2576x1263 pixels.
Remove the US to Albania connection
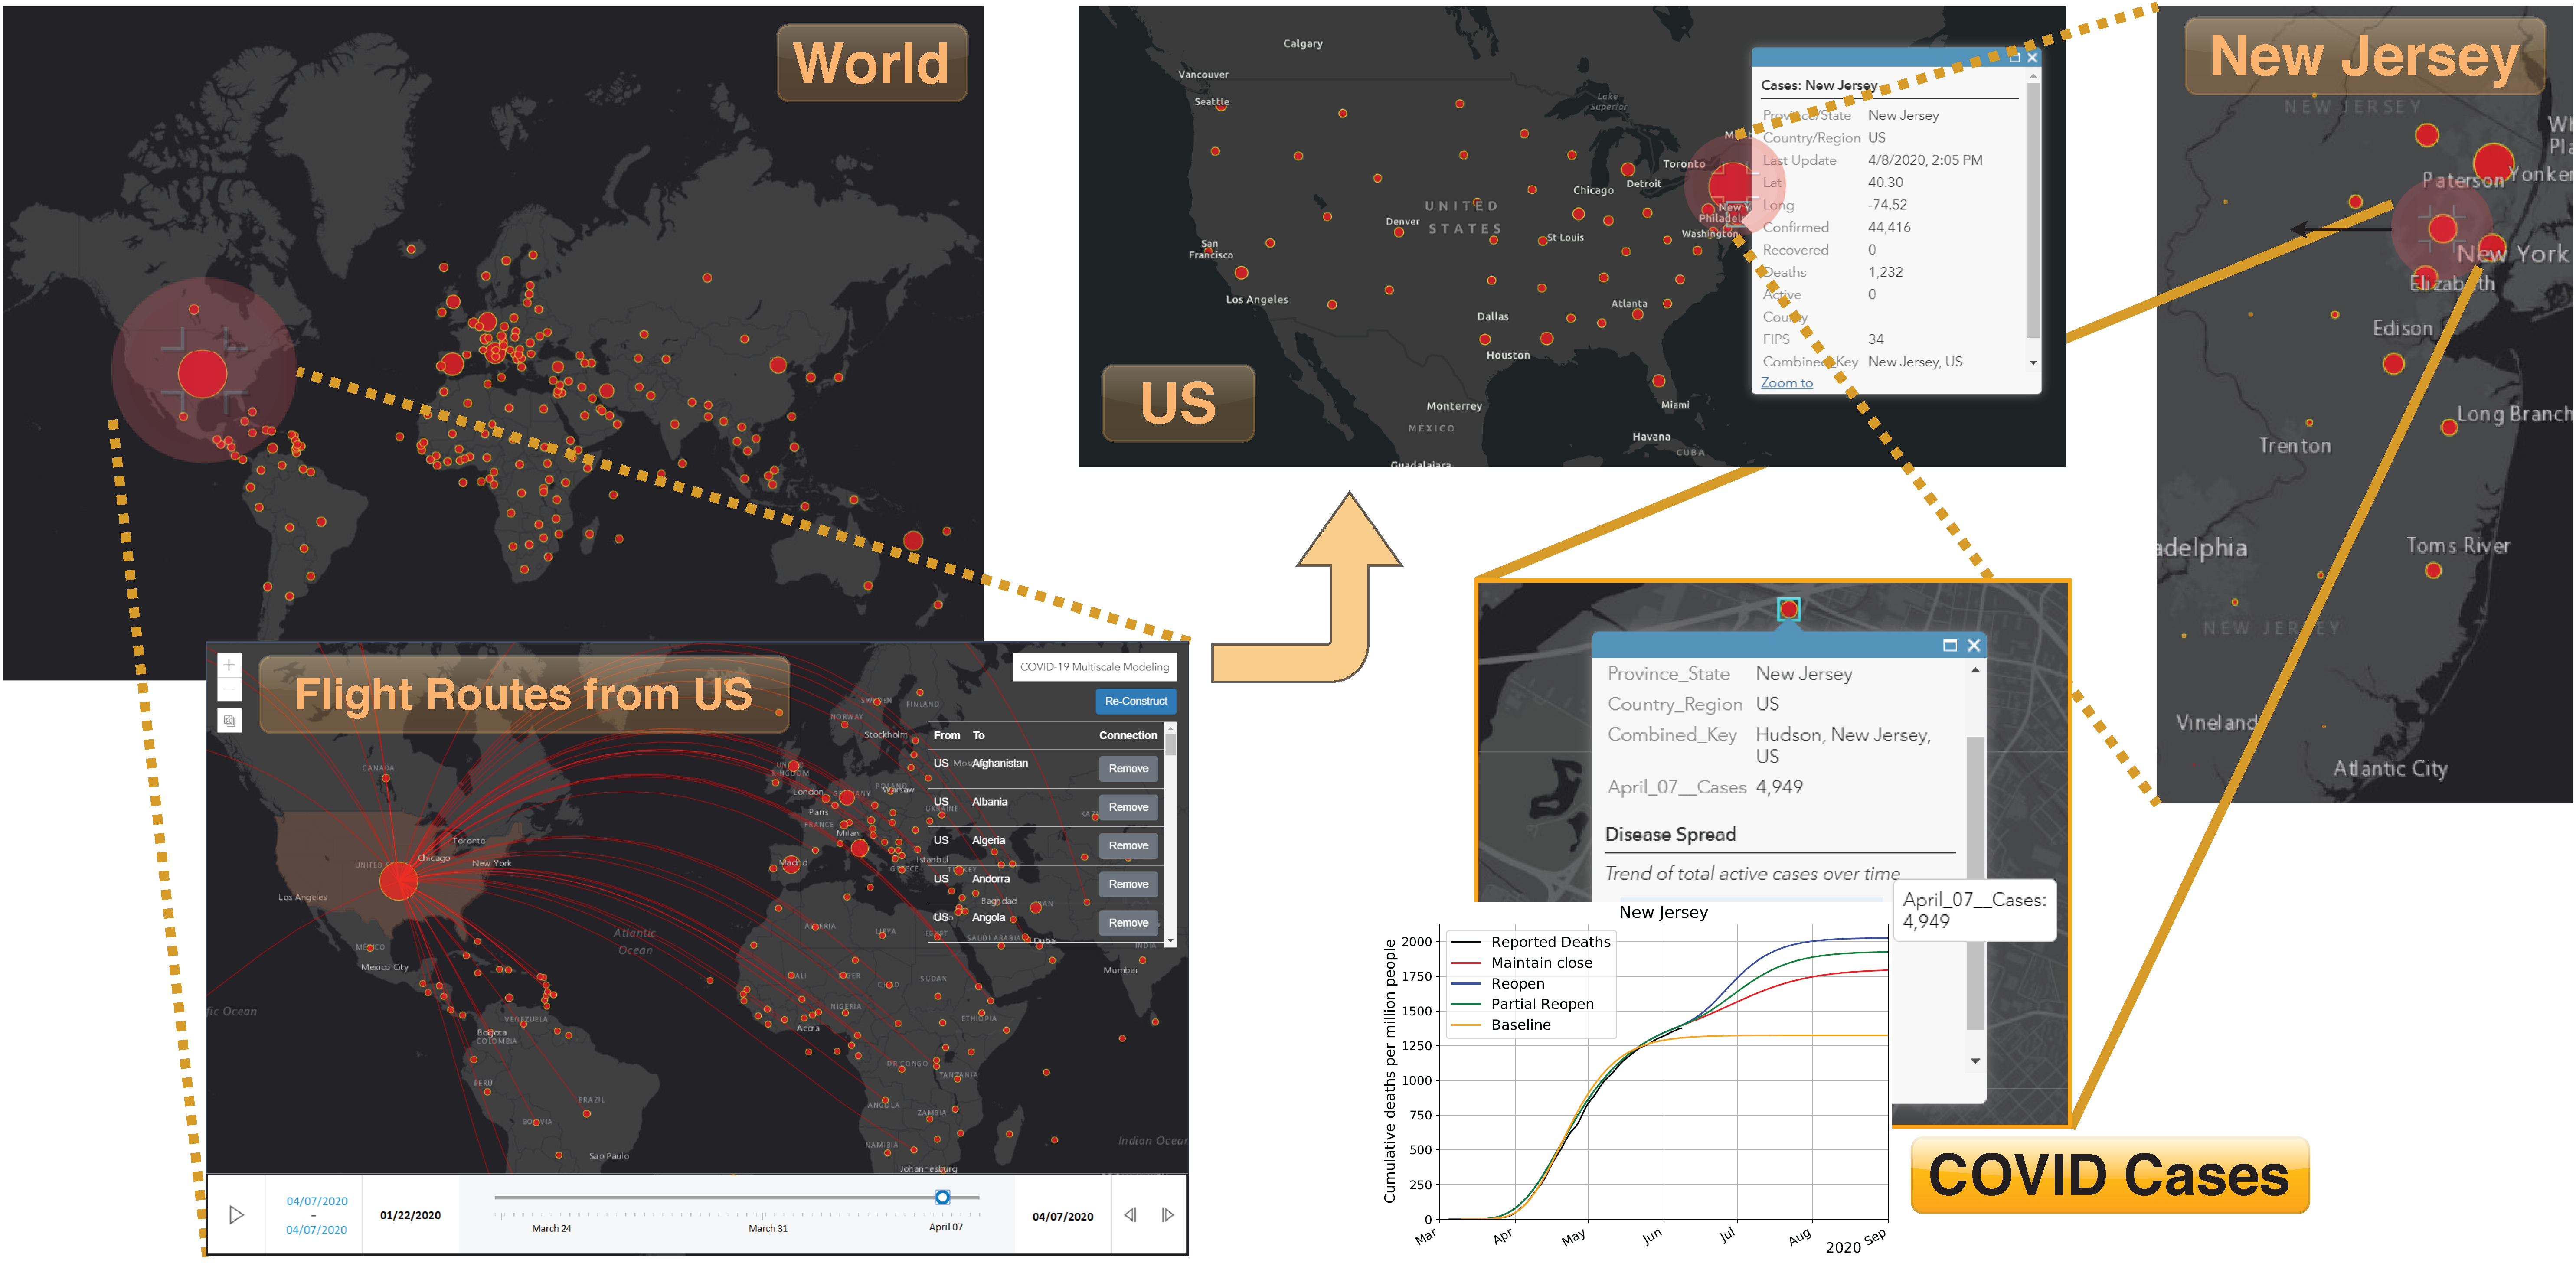[1128, 807]
